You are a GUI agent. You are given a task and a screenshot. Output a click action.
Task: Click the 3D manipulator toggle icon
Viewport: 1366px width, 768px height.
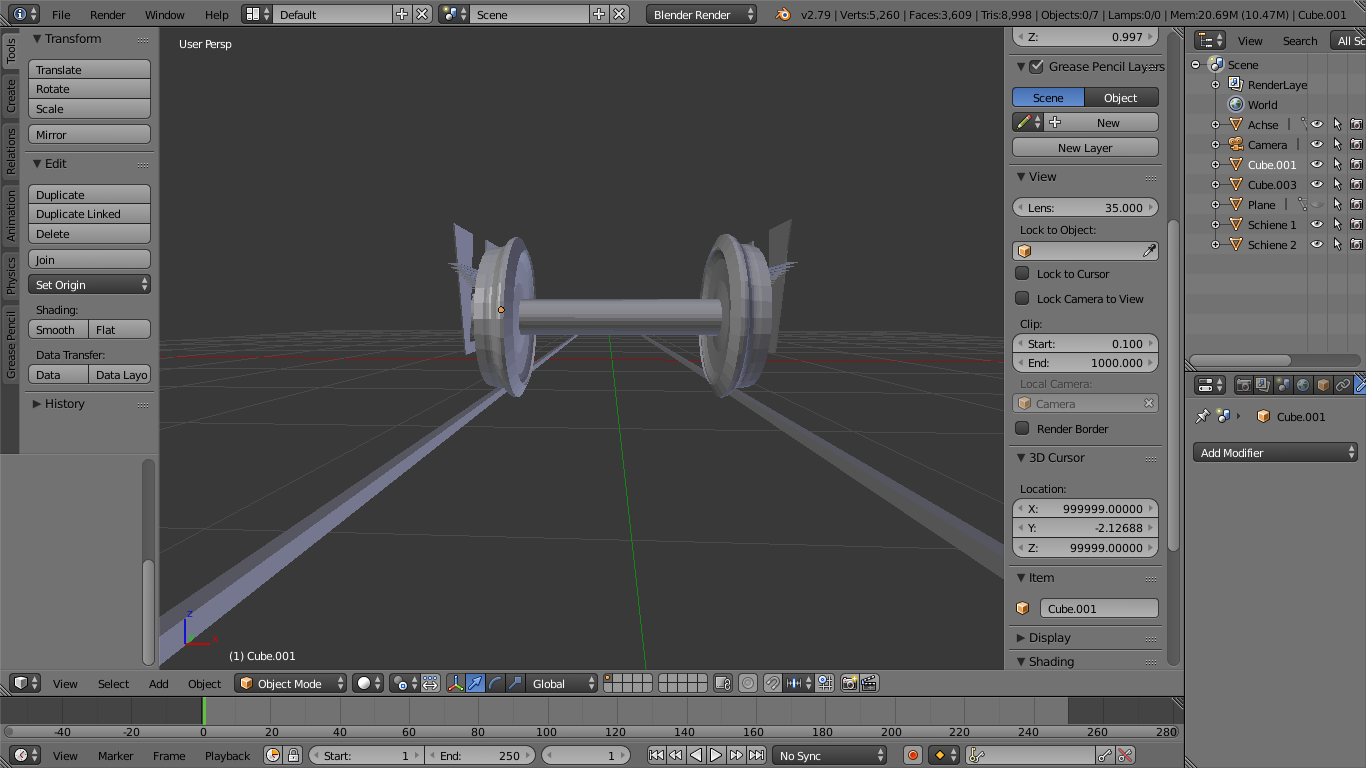coord(456,684)
